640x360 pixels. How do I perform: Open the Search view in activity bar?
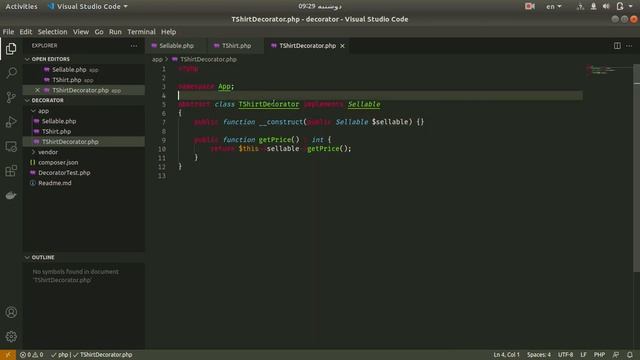(11, 73)
